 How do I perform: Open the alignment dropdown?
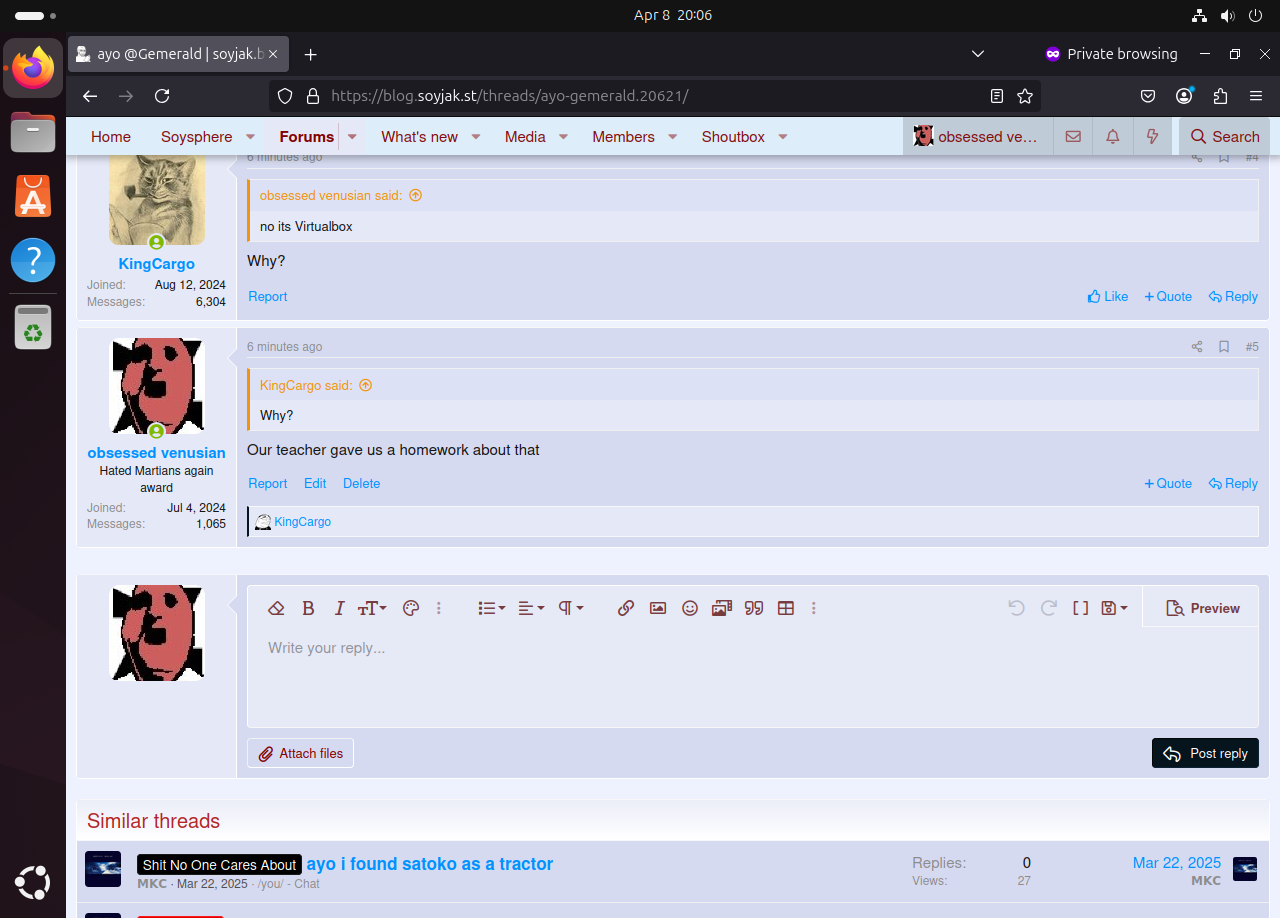(531, 608)
